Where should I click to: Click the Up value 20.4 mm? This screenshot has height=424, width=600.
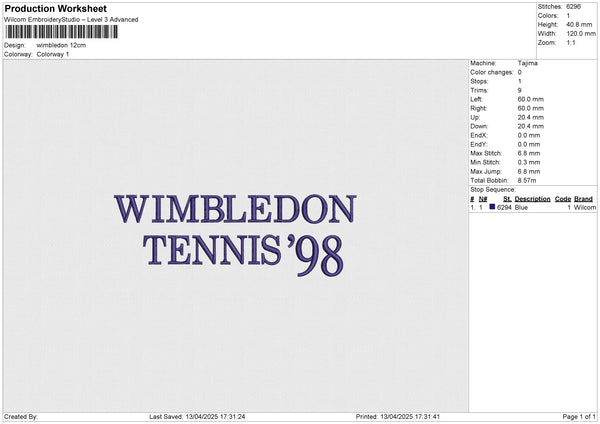(531, 117)
